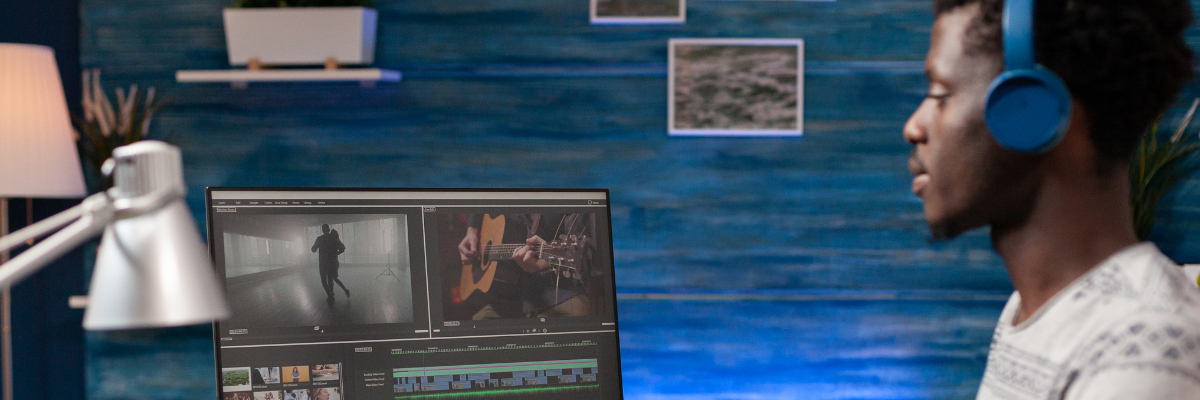1200x400 pixels.
Task: Select the thumbnail between landscape and orange clips
Action: (x=266, y=376)
